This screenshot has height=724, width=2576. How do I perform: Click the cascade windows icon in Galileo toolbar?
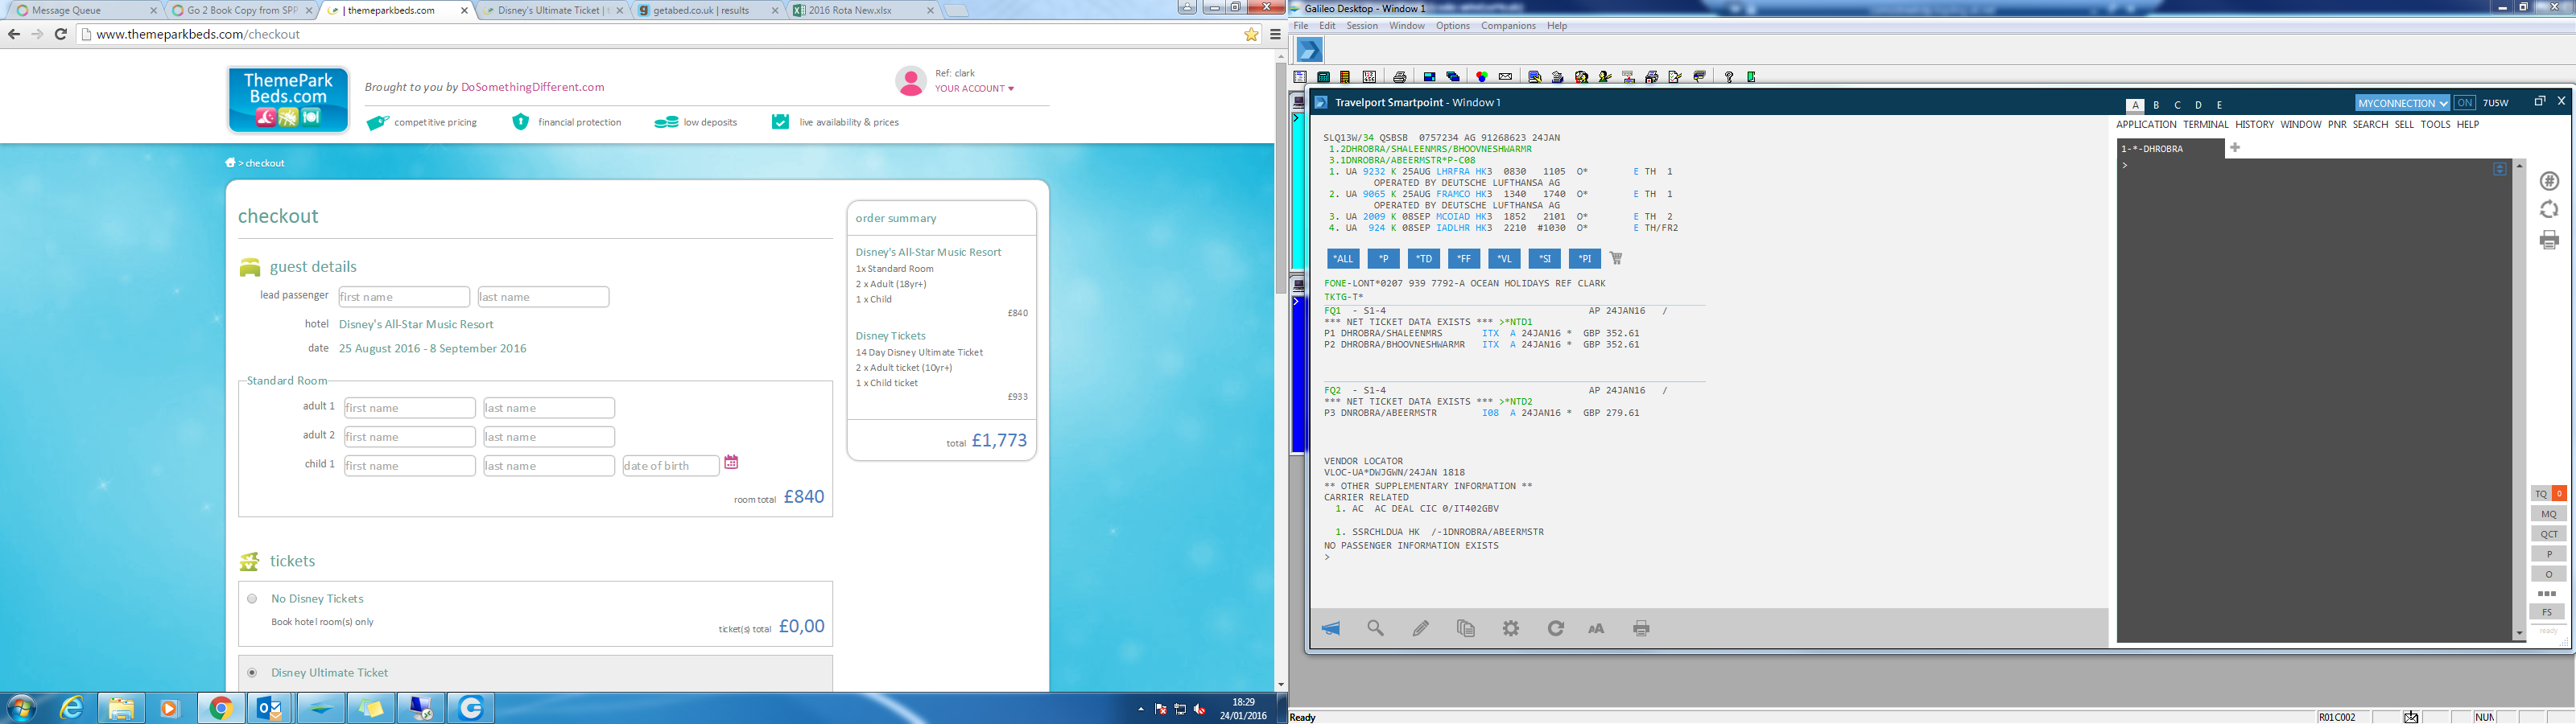click(1453, 77)
